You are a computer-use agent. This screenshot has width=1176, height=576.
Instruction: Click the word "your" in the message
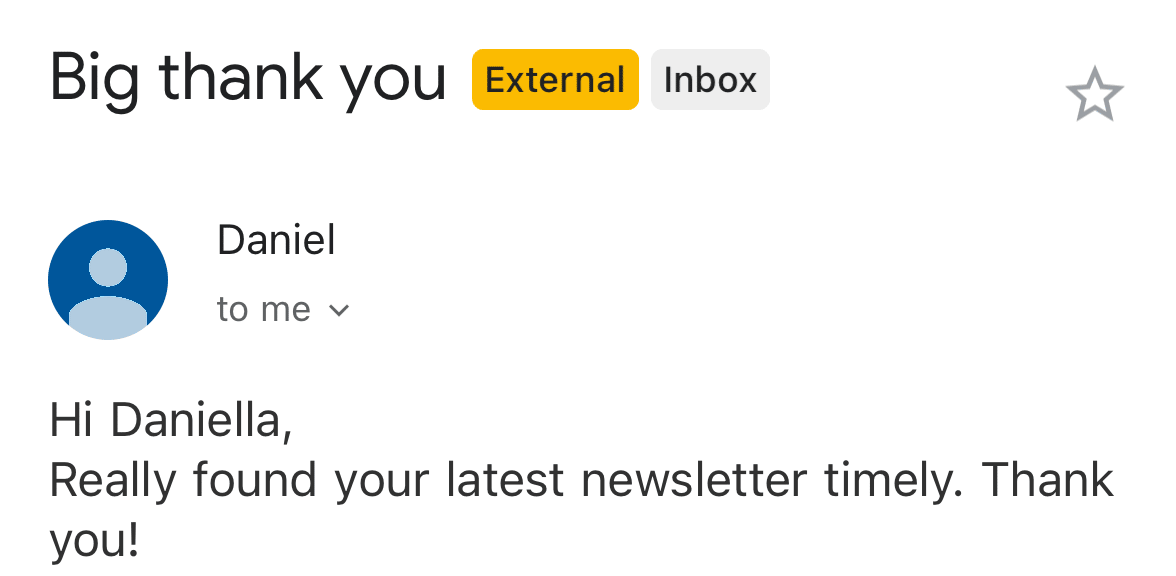click(383, 481)
